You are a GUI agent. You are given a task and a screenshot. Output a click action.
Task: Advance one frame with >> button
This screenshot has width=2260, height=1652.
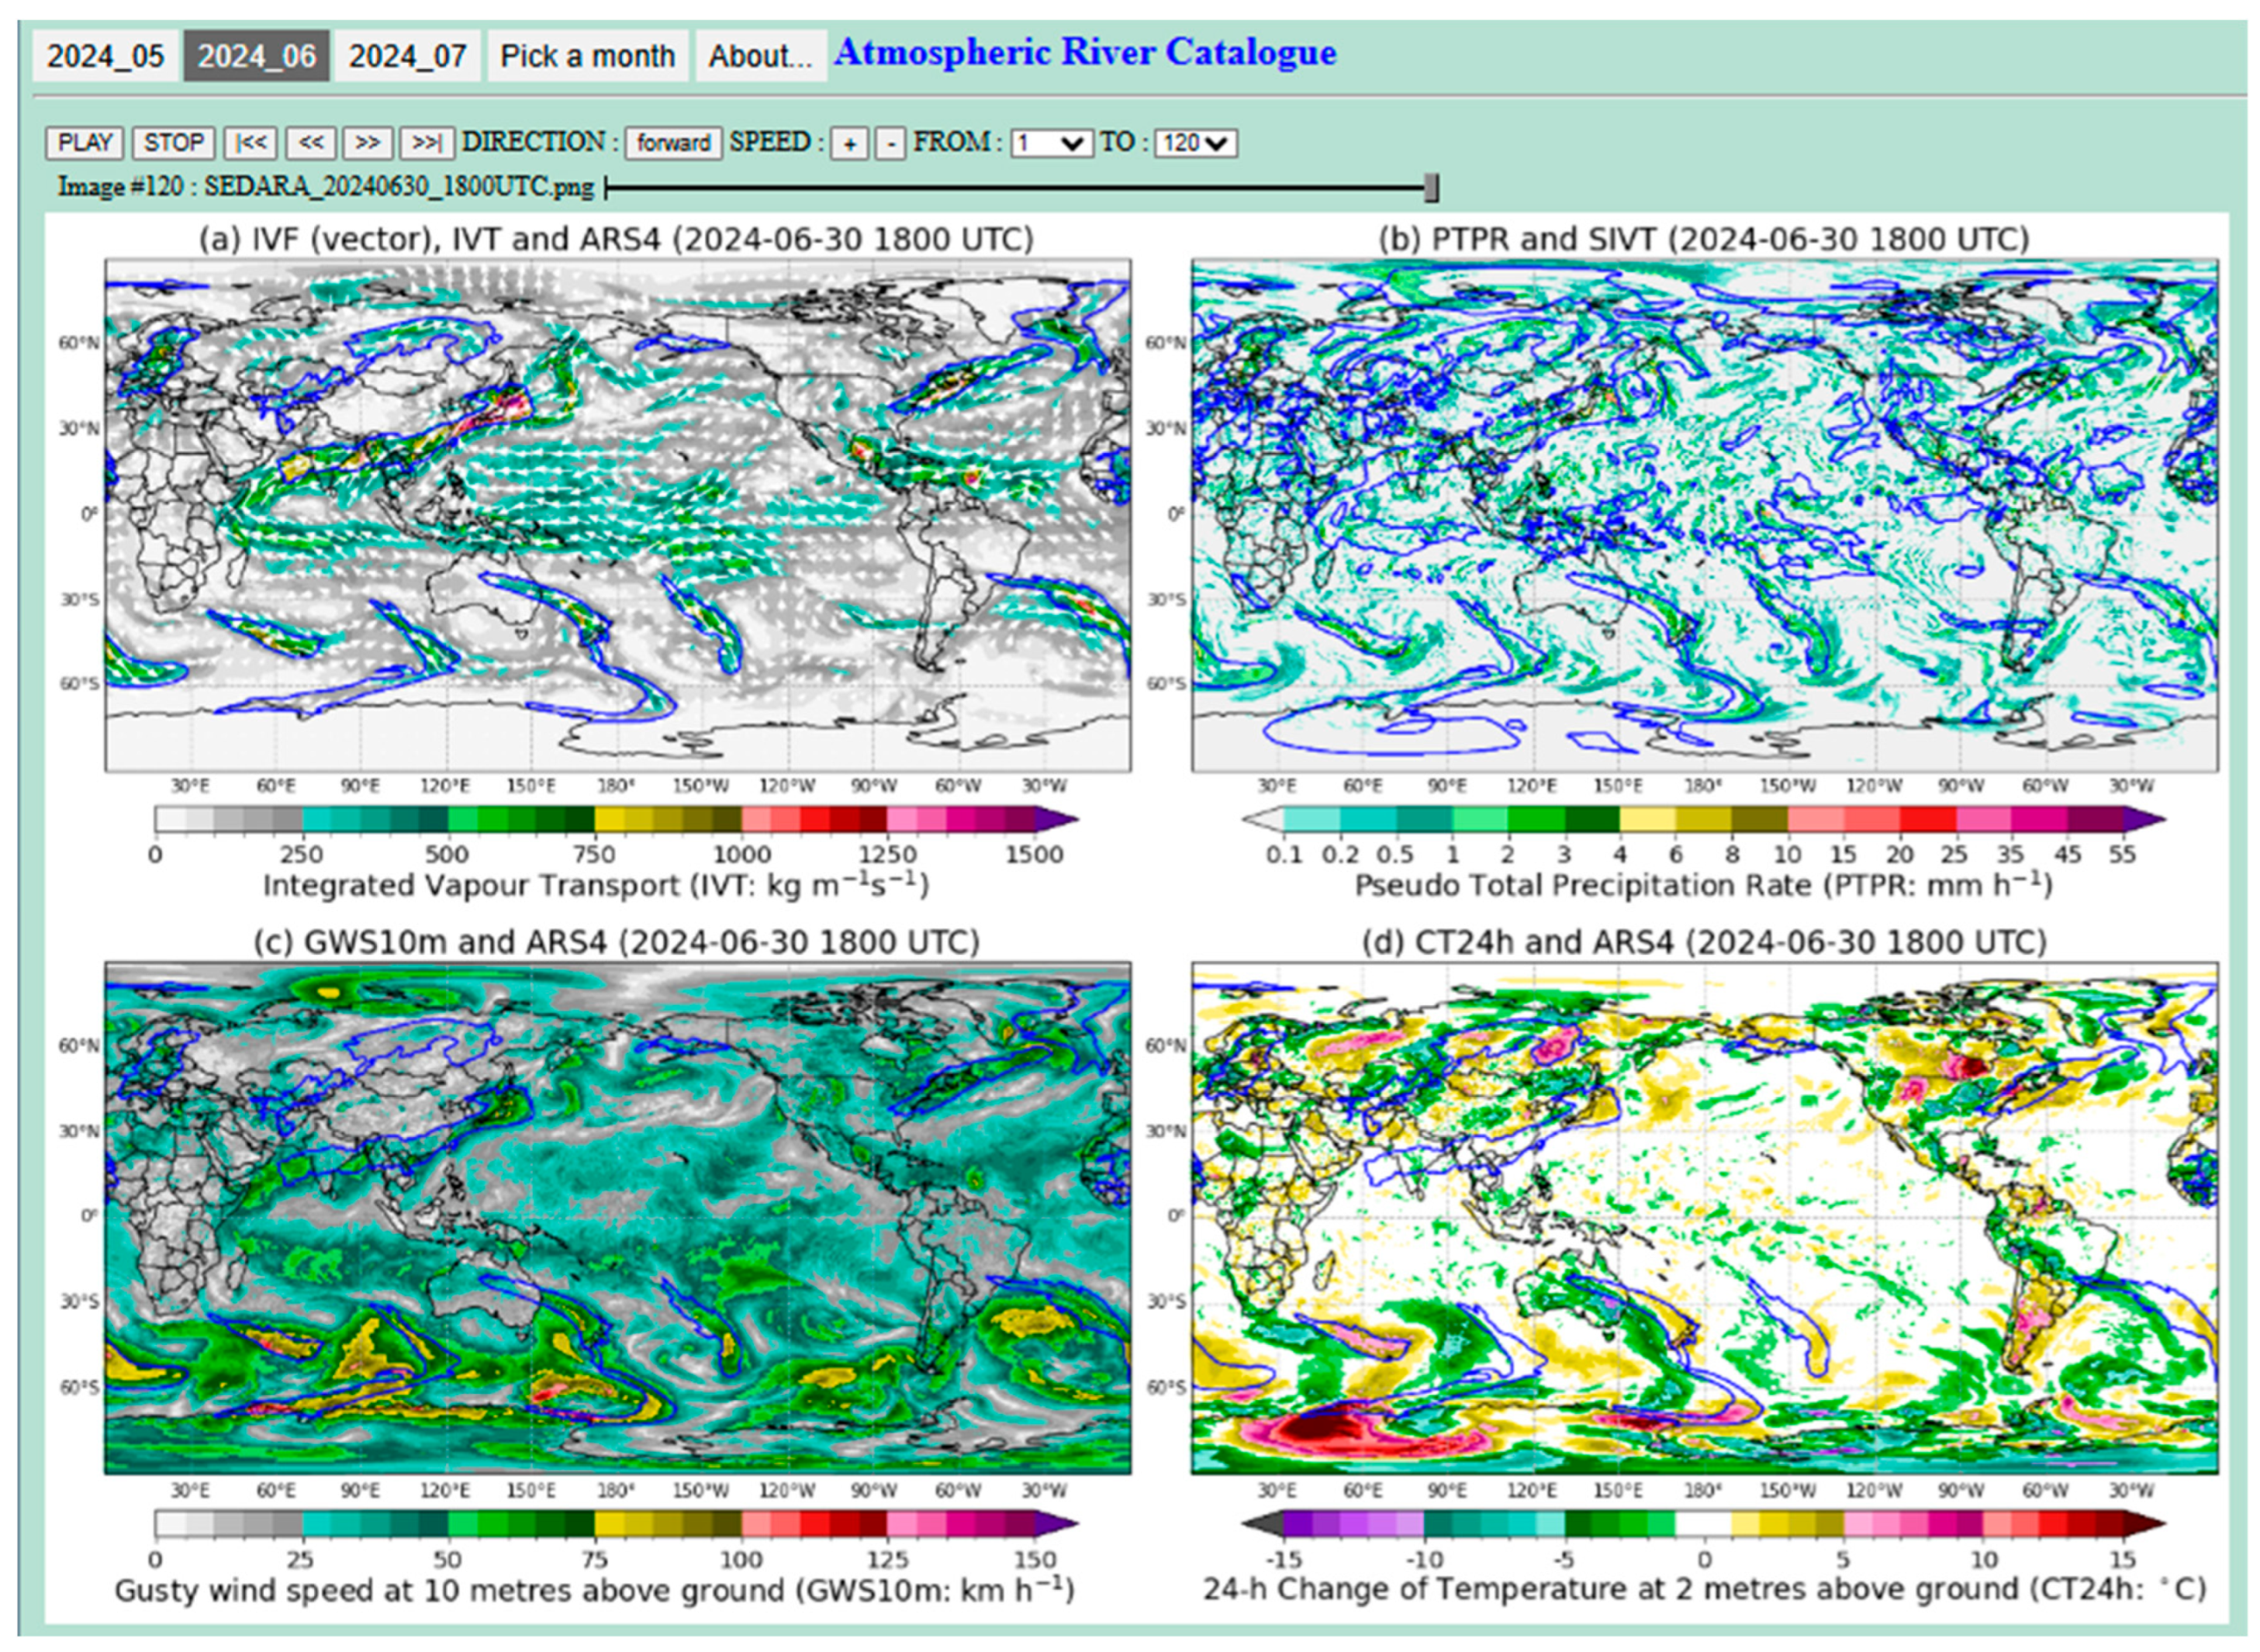367,143
